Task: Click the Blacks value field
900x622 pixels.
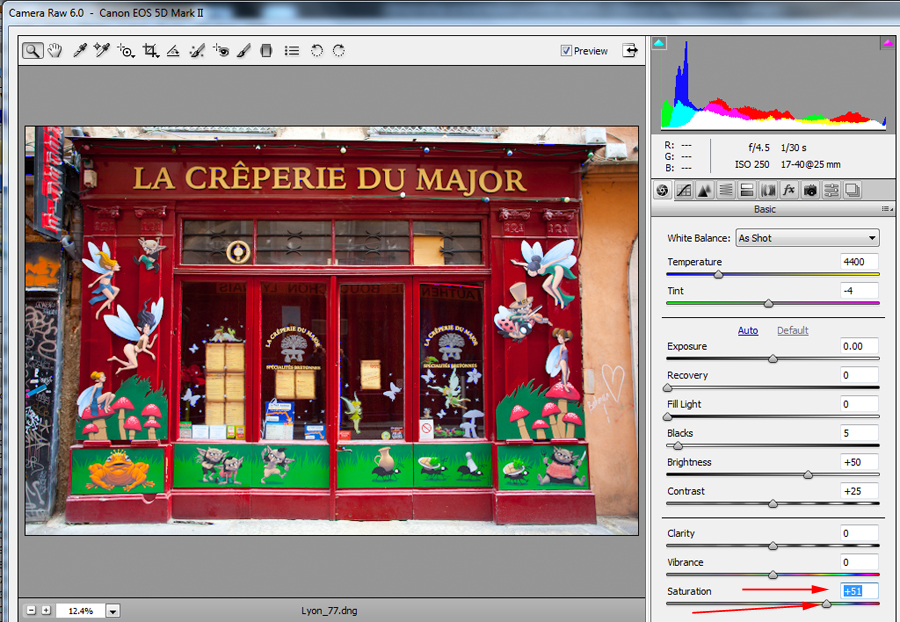Action: pyautogui.click(x=859, y=433)
